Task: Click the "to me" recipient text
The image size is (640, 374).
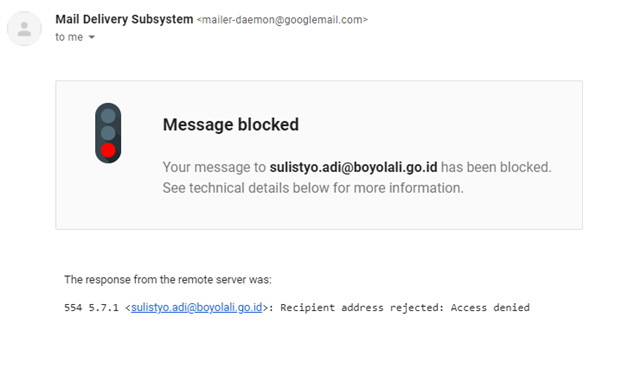Action: [x=69, y=37]
